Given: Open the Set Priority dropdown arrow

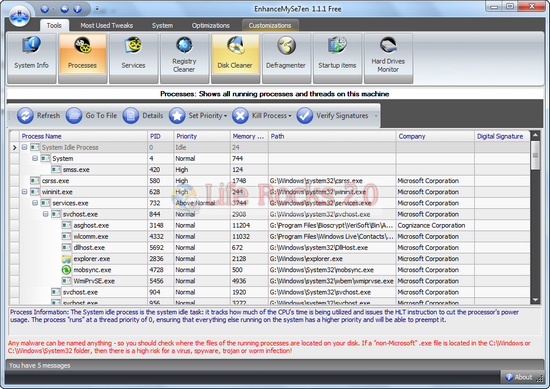Looking at the screenshot, I should coord(225,116).
